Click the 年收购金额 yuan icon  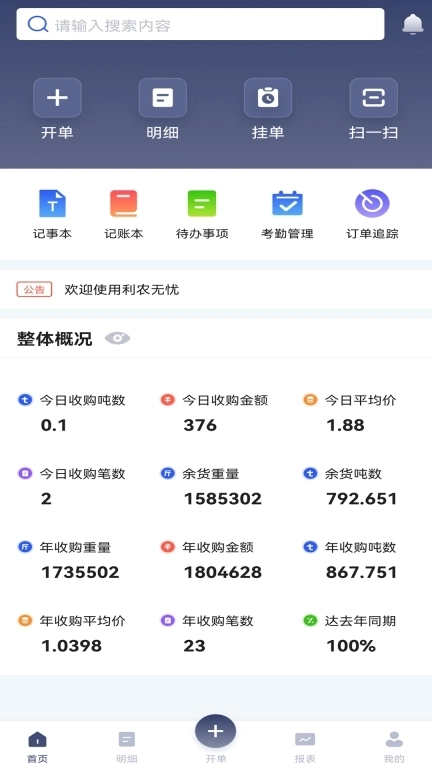point(168,547)
